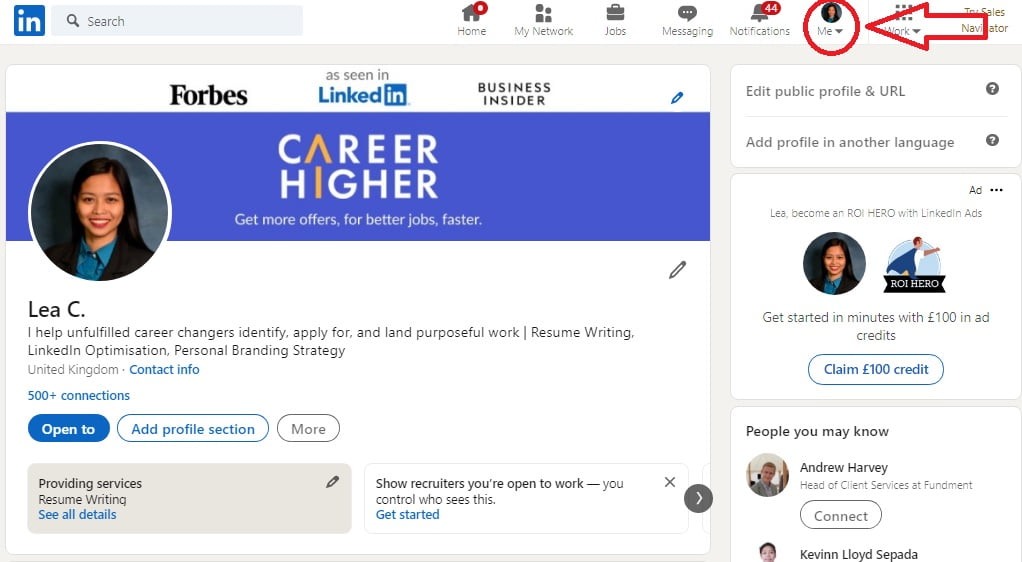
Task: Open Andrew Harvey name link
Action: [x=843, y=467]
